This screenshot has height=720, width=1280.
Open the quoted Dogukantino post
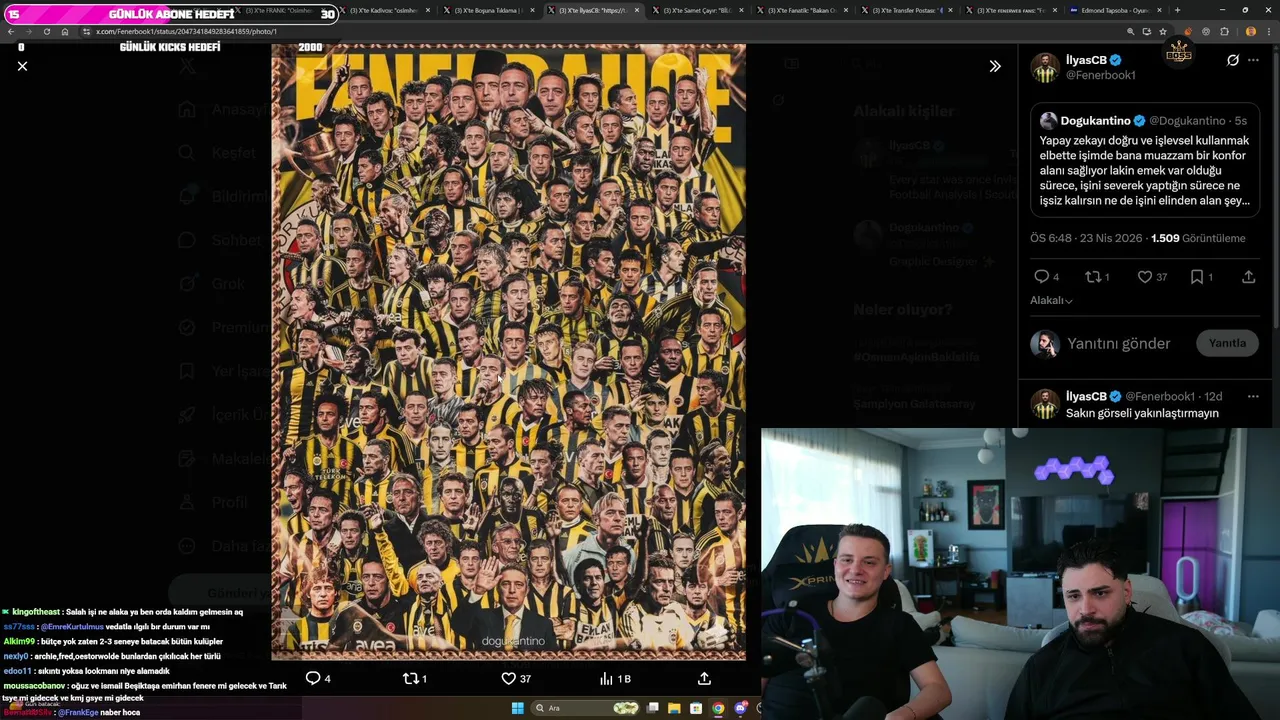pyautogui.click(x=1145, y=159)
